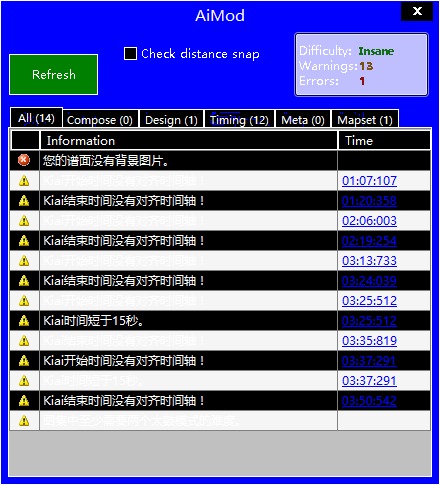The height and width of the screenshot is (485, 440).
Task: Select 'Kiai时间短于15秒。' message at 03:25:512
Action: tap(94, 321)
